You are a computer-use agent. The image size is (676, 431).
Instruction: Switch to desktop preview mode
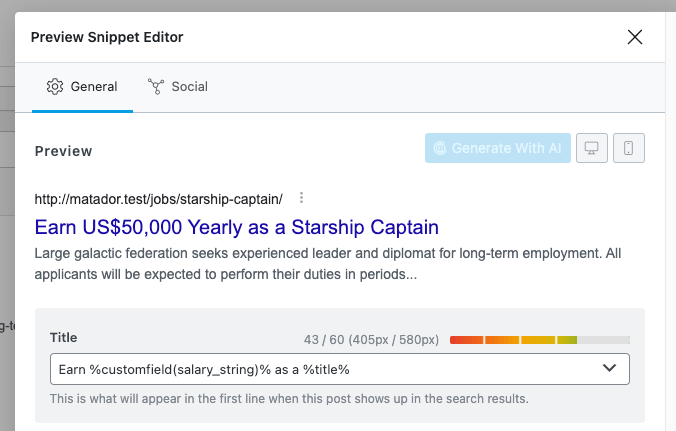(591, 149)
